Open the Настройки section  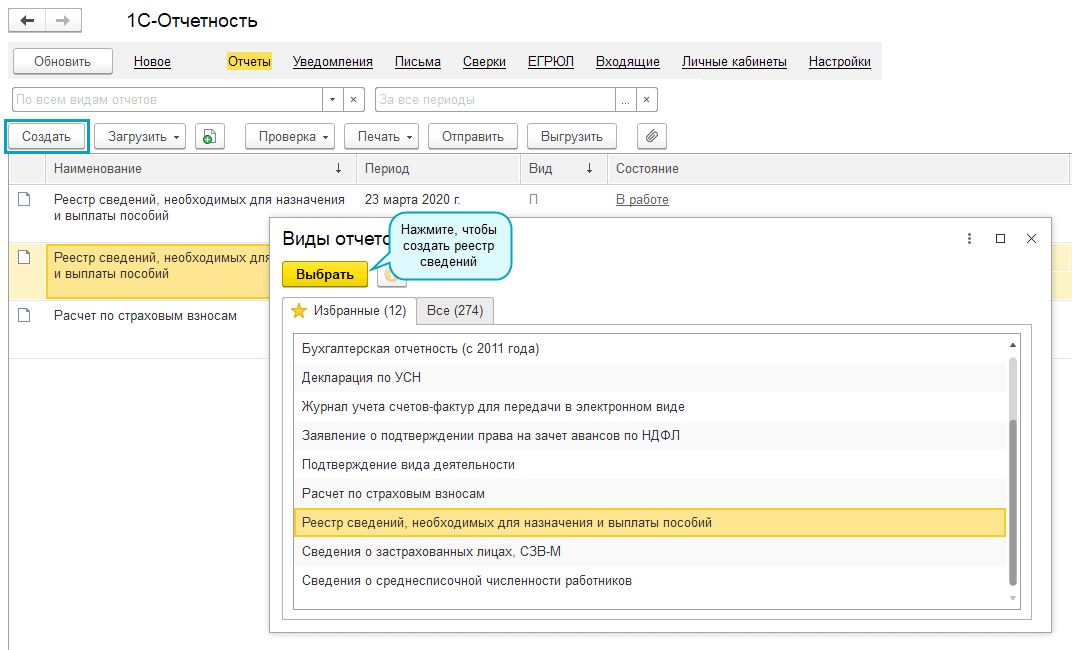840,62
